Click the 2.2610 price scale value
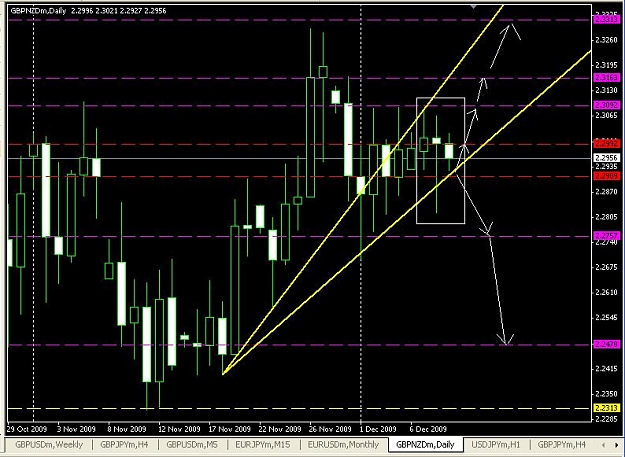Viewport: 625px width, 457px height. click(606, 293)
